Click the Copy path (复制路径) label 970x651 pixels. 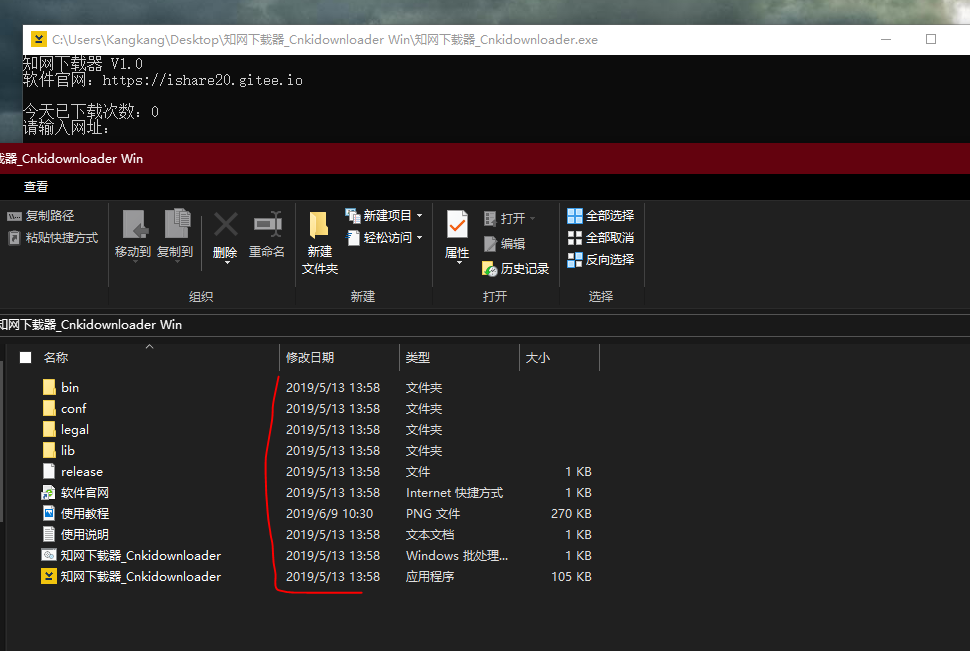click(x=50, y=216)
